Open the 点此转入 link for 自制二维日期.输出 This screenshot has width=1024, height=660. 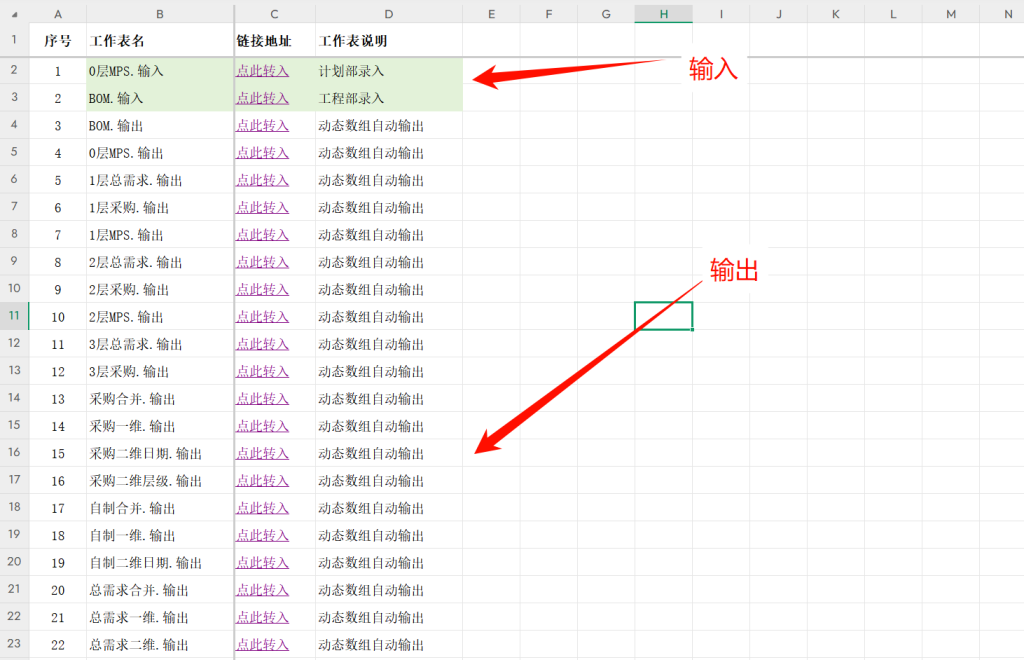click(x=262, y=563)
